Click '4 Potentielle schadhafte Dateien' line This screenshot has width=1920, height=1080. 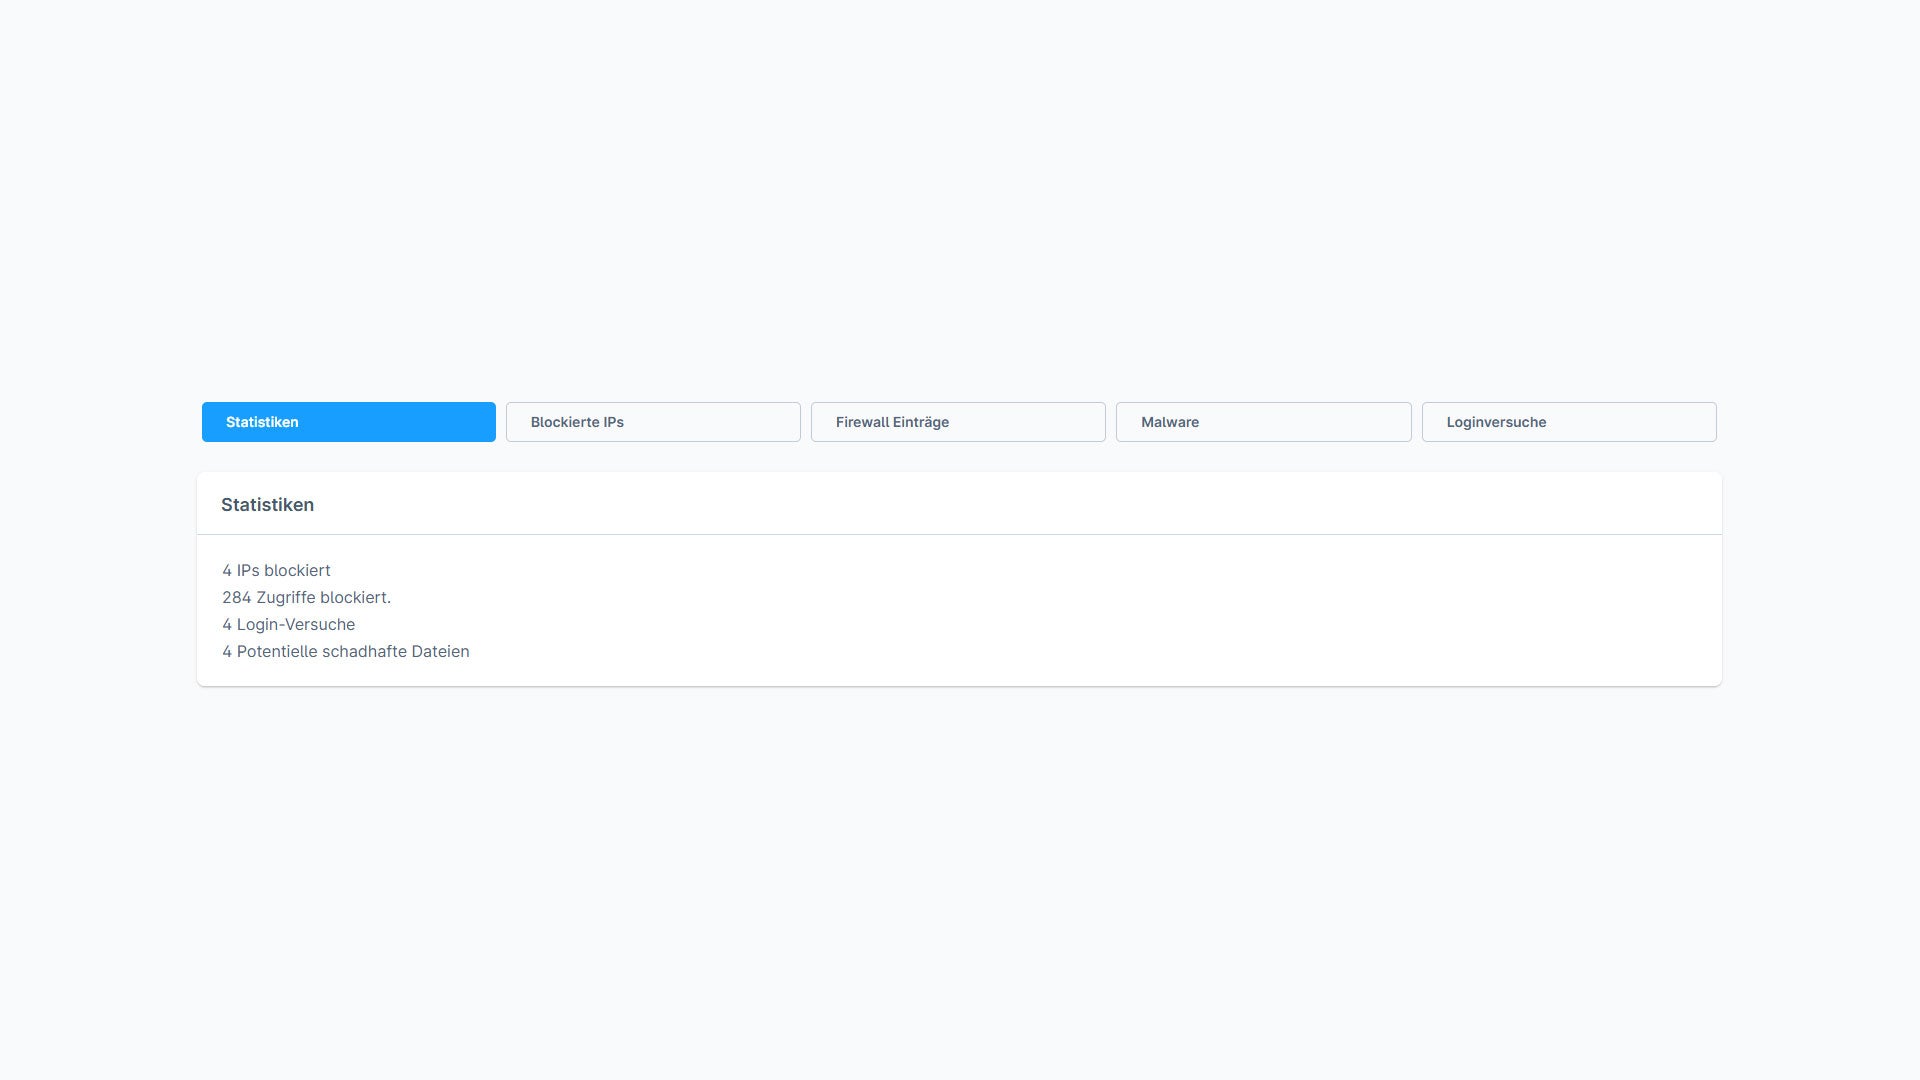point(345,651)
